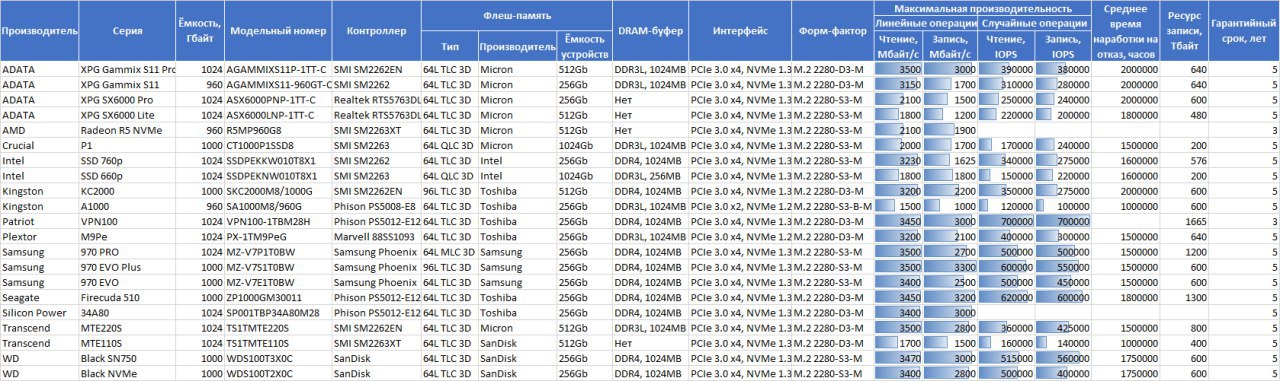1280x381 pixels.
Task: Select model number "VPN100-1TBM28H"
Action: (279, 222)
